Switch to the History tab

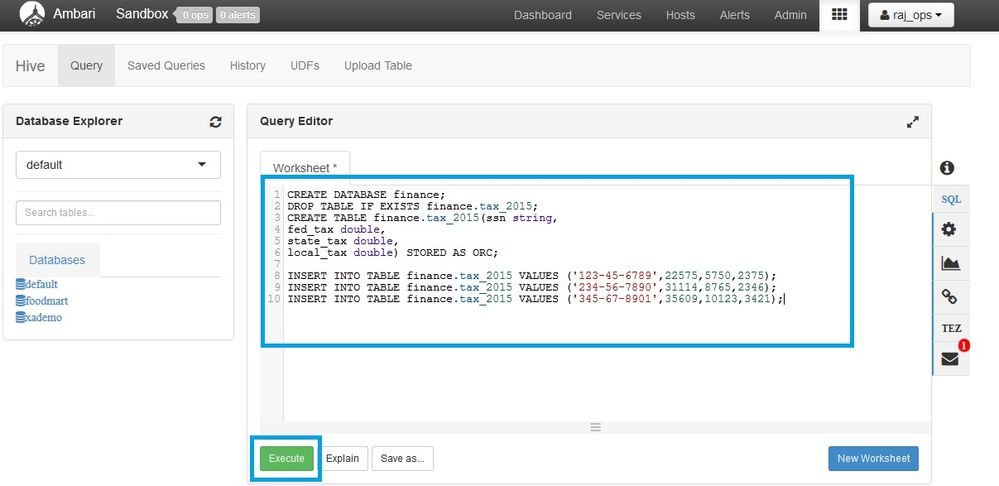click(247, 66)
